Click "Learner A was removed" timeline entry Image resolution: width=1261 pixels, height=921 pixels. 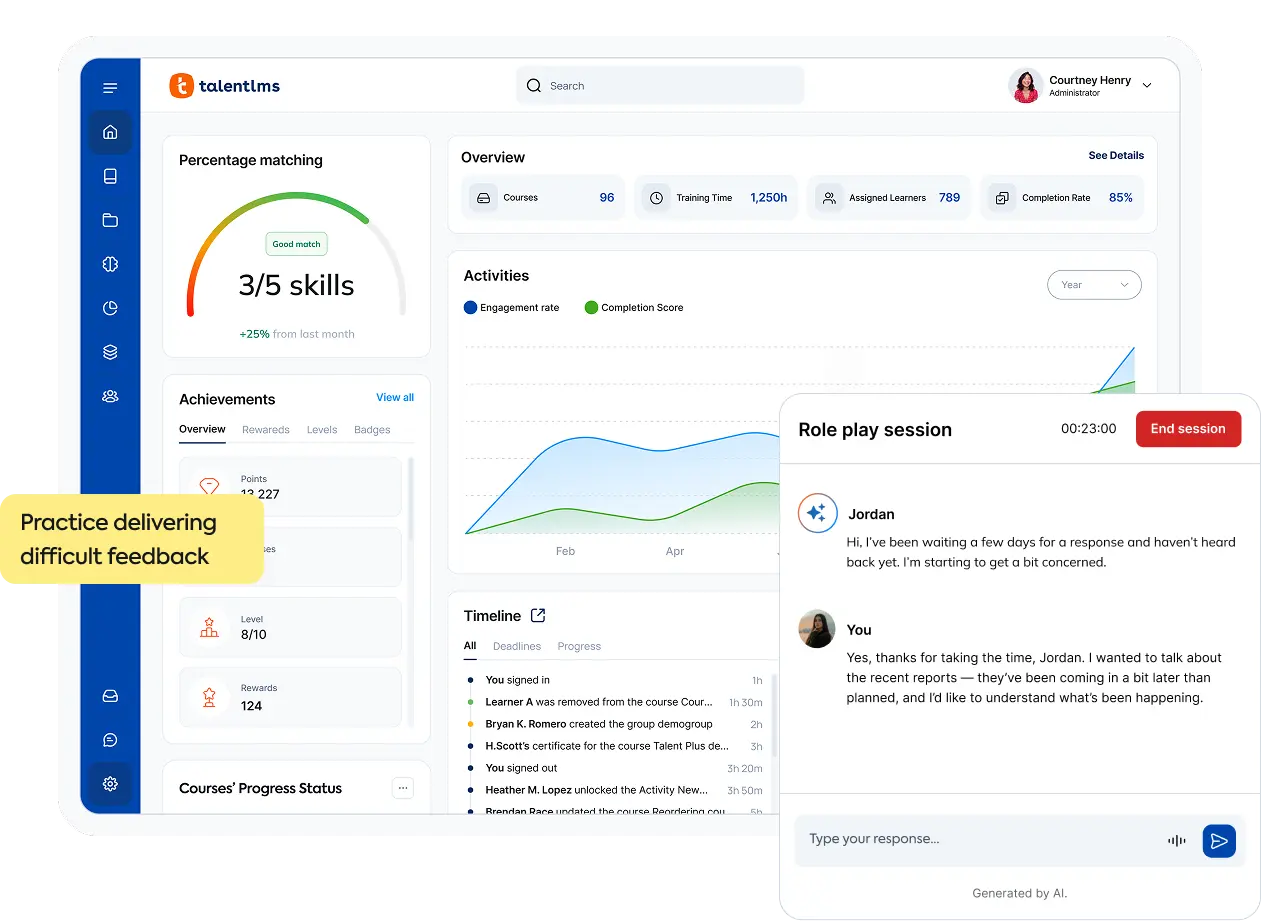[599, 702]
